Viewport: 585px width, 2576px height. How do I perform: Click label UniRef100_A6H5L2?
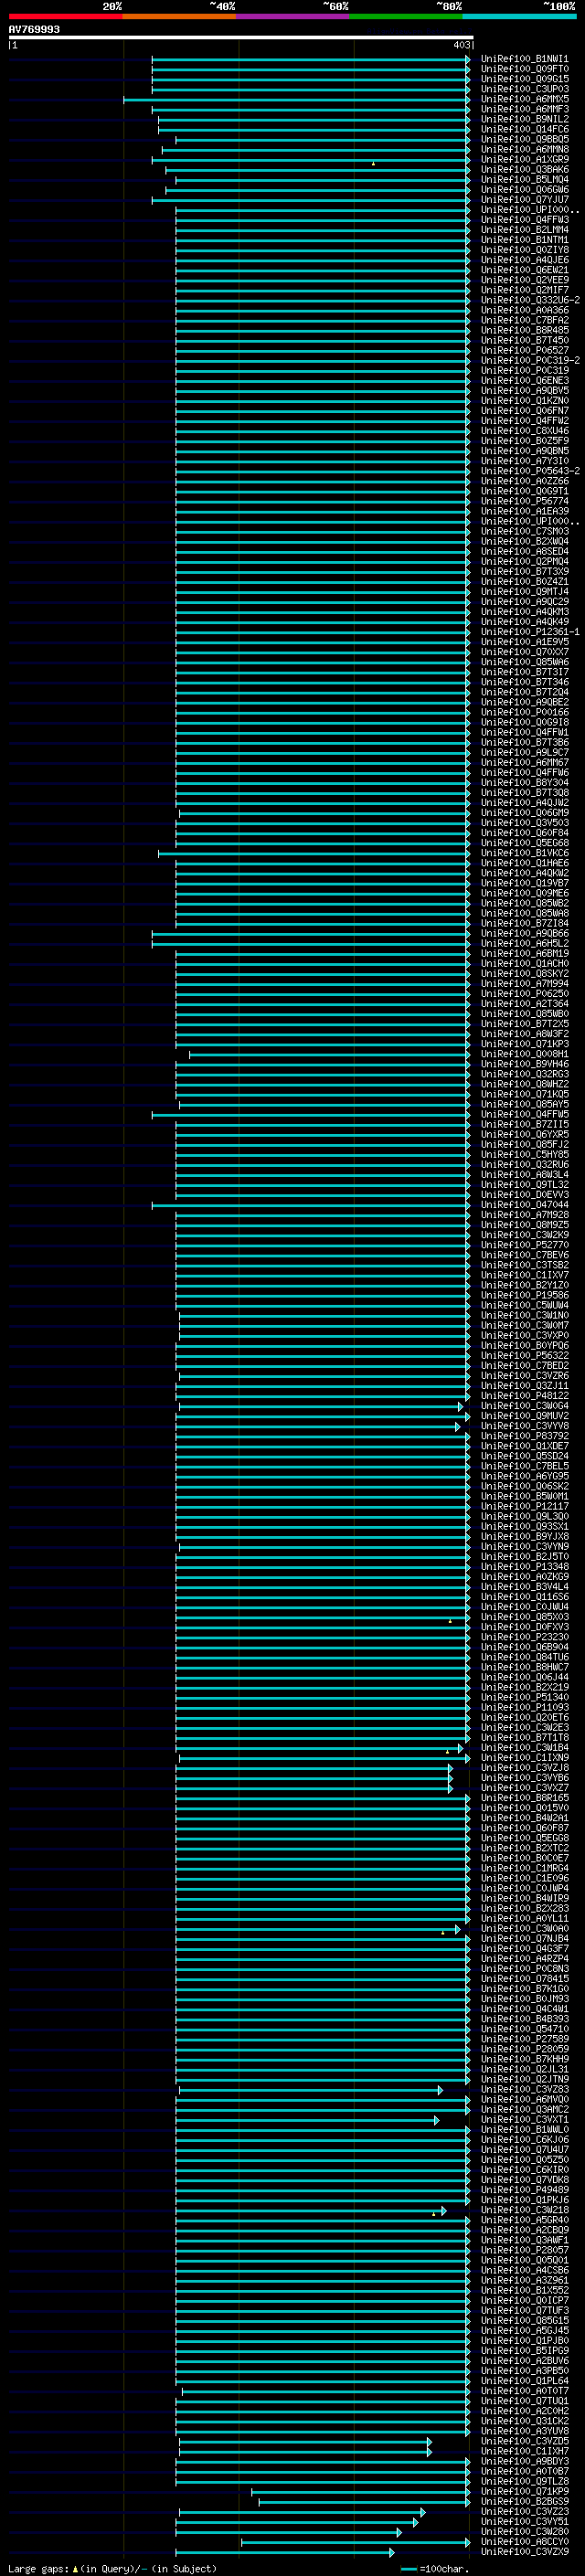click(524, 943)
